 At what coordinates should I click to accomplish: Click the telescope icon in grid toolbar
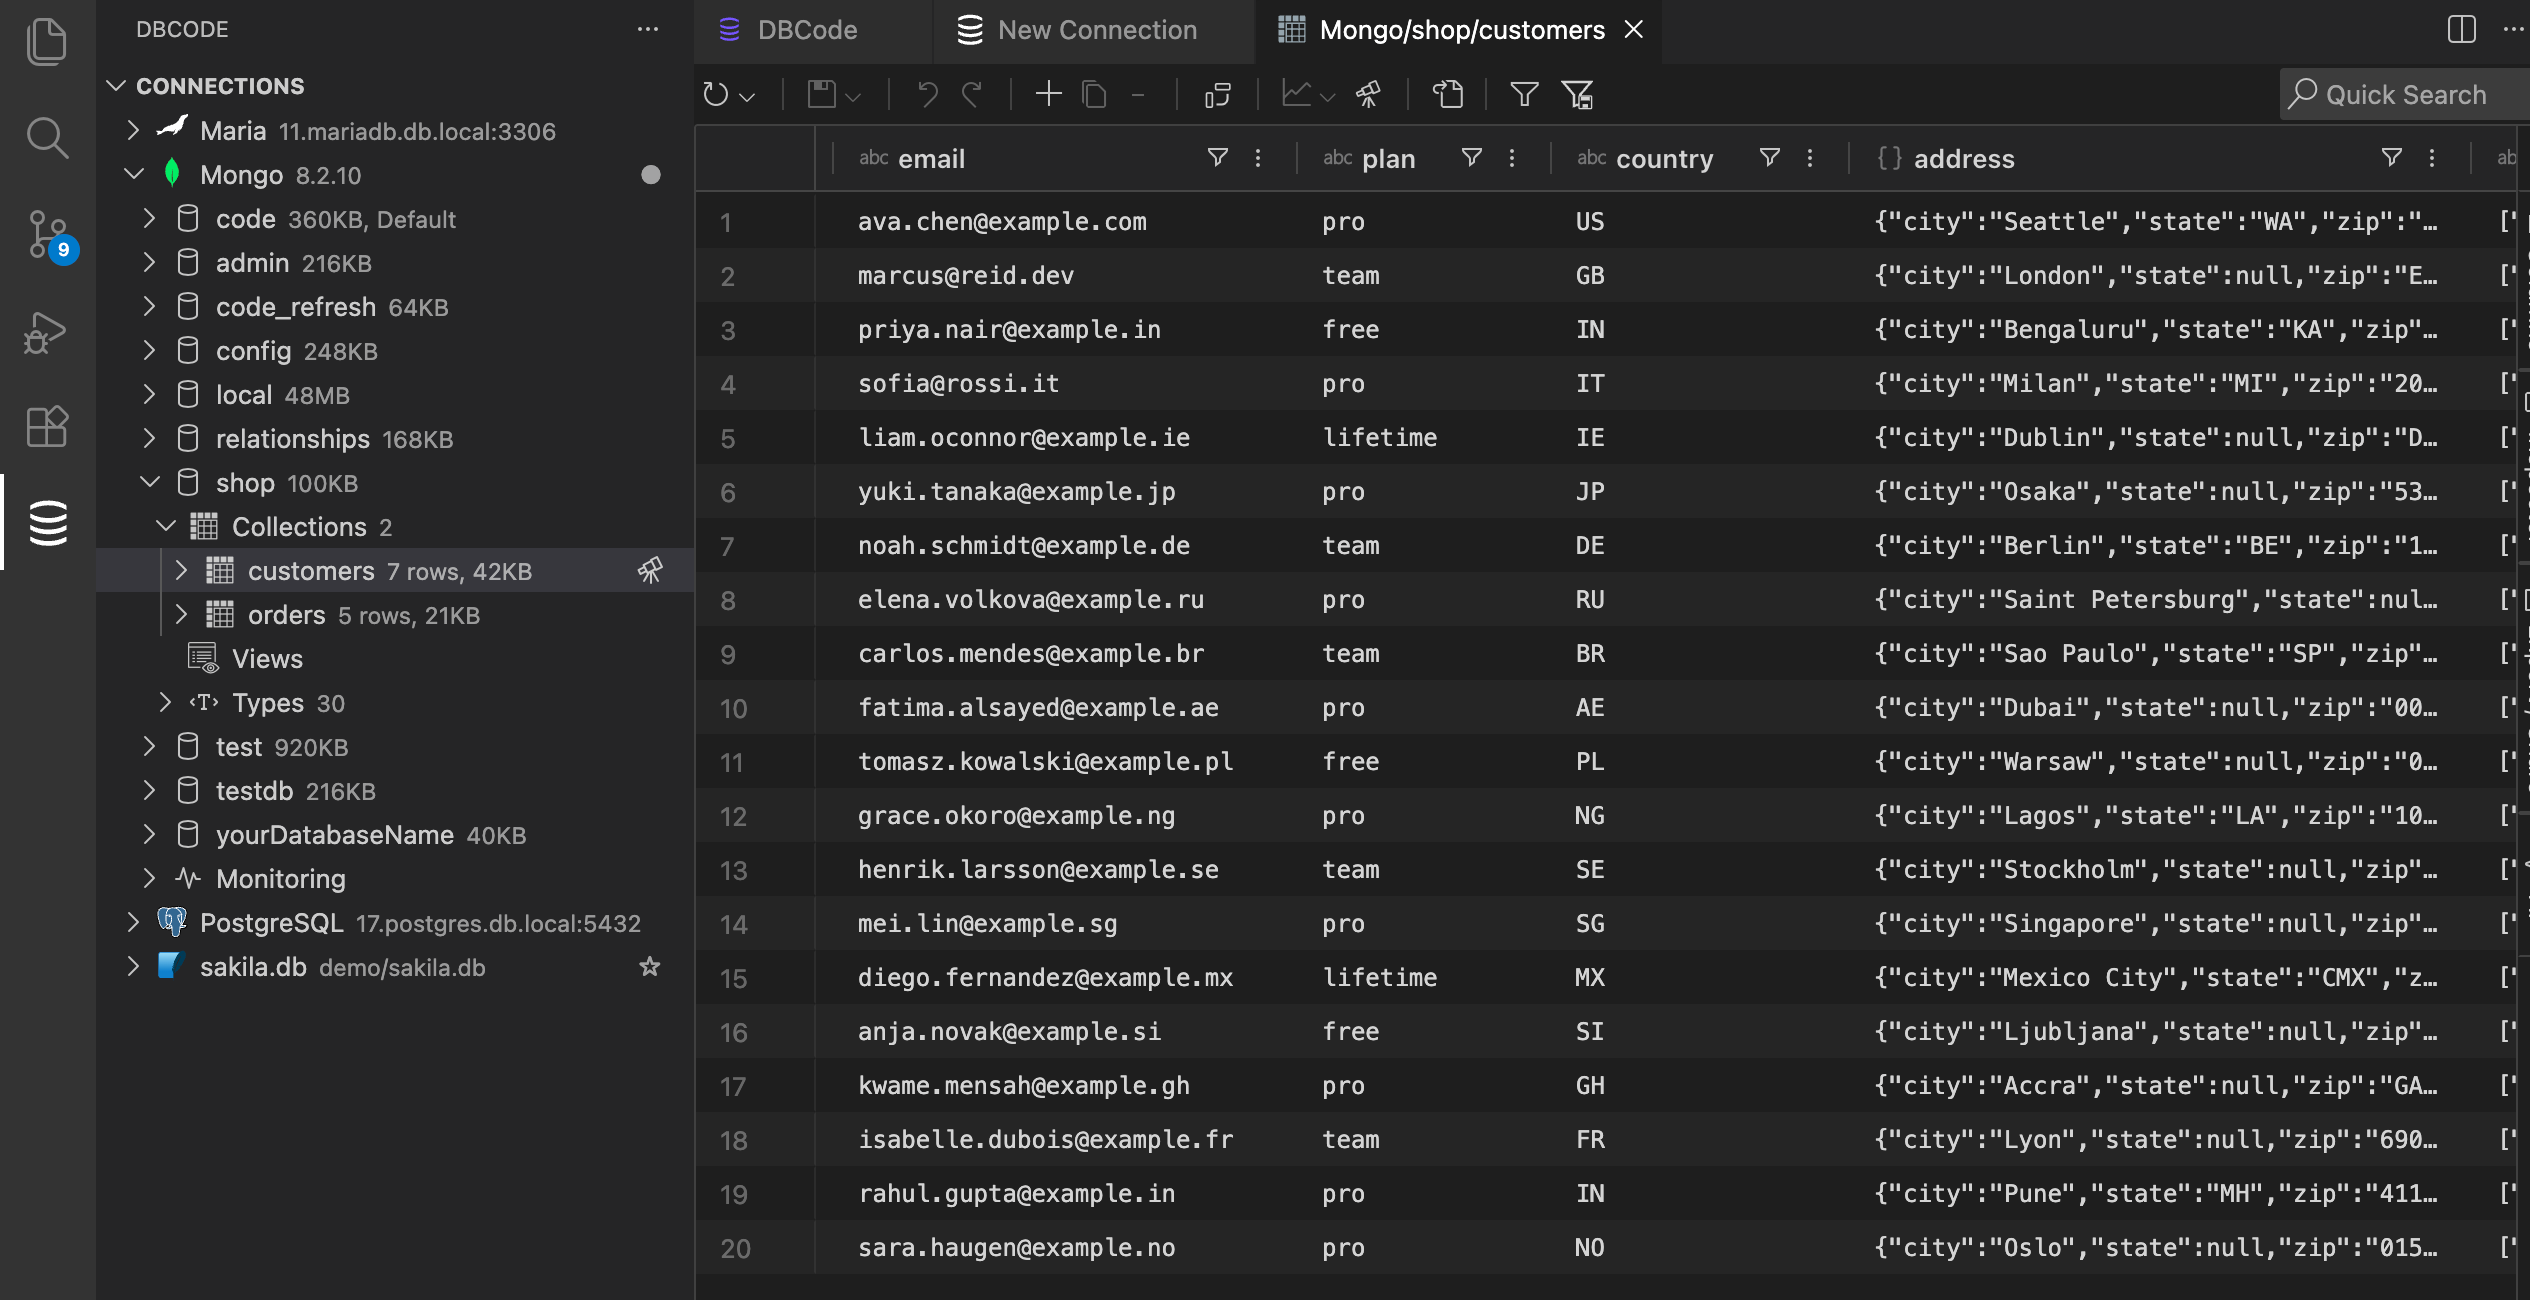[x=1368, y=95]
